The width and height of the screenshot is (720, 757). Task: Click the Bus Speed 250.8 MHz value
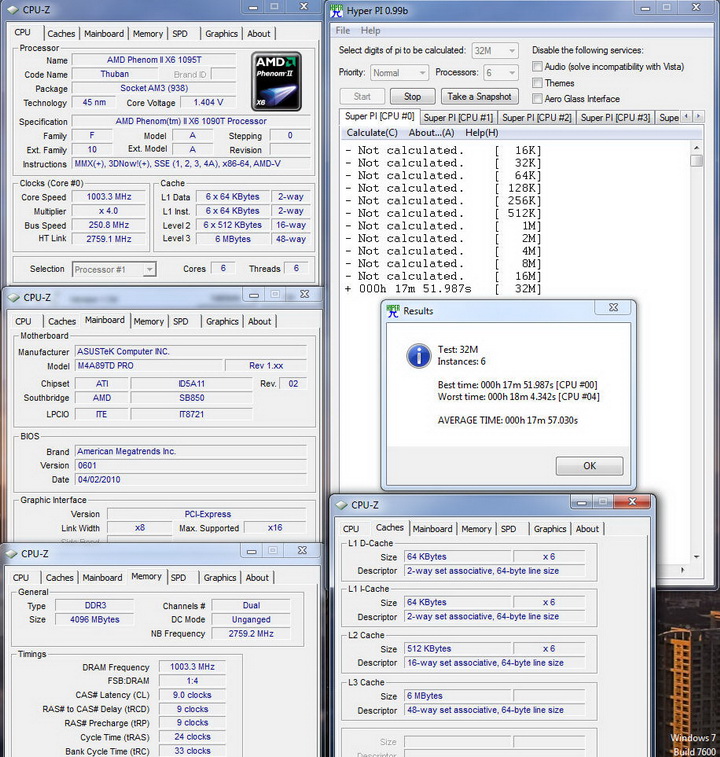pyautogui.click(x=109, y=225)
